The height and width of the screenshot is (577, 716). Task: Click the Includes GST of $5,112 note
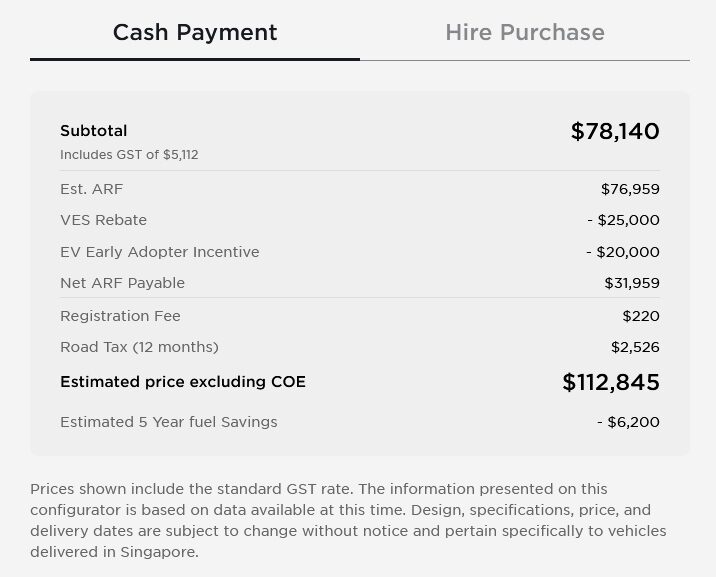coord(129,155)
